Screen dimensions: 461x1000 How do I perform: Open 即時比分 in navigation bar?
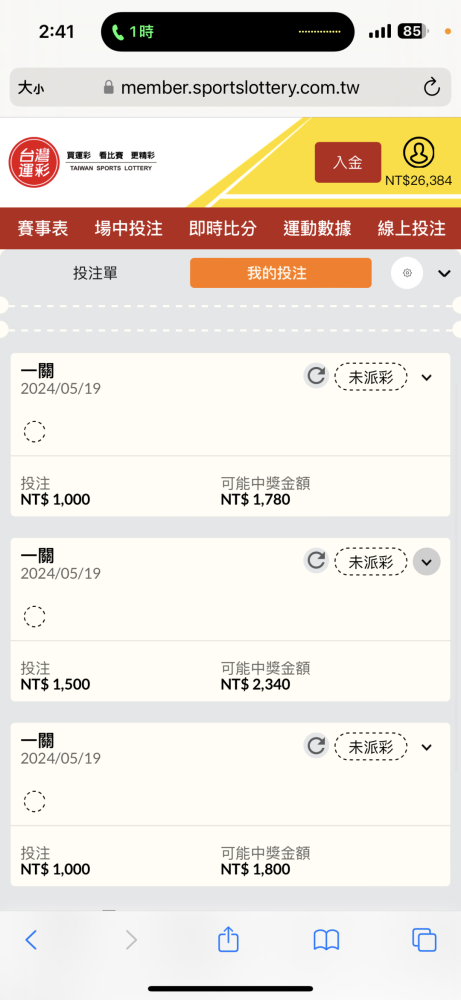(223, 228)
